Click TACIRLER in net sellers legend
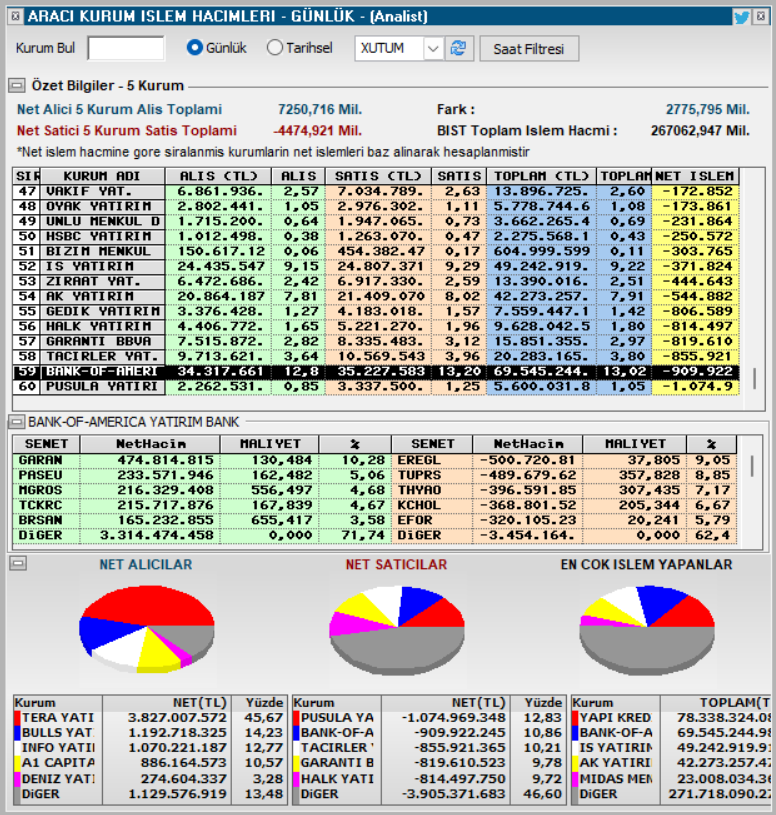 337,748
